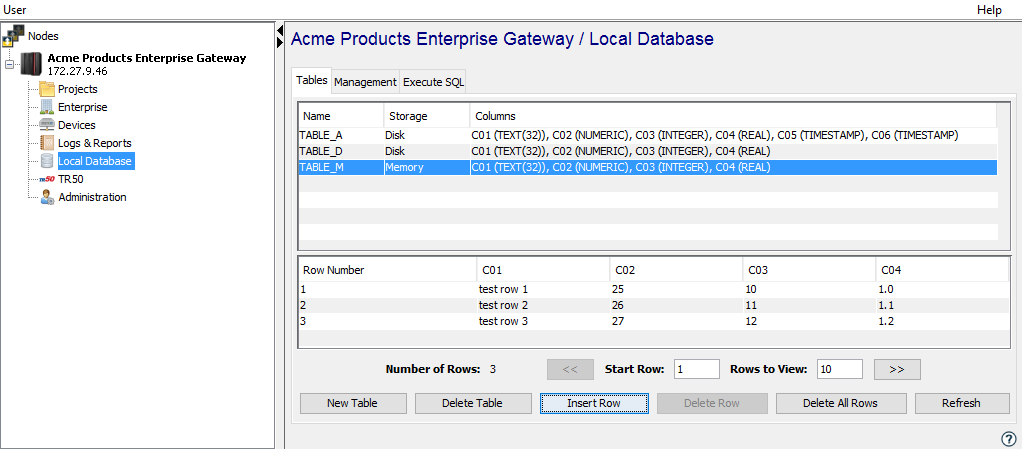Viewport: 1022px width, 449px height.
Task: Click the Projects folder icon
Action: pyautogui.click(x=47, y=89)
